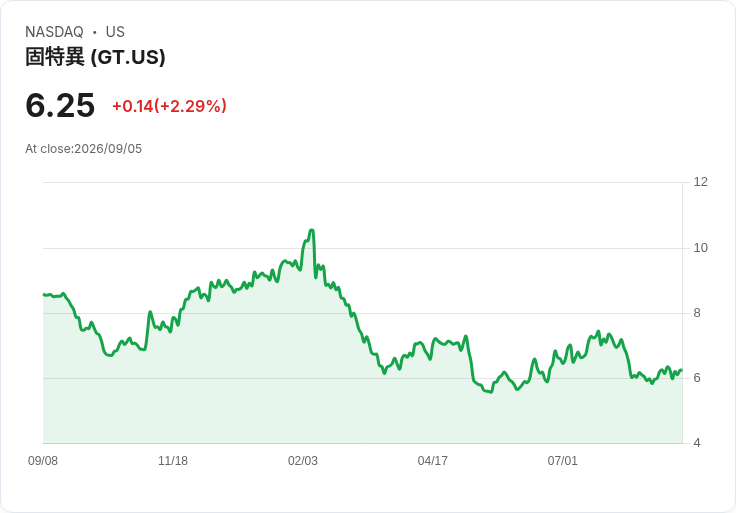Screen dimensions: 736x513
Task: Select the 09/08 date label on the x-axis
Action: pos(43,461)
